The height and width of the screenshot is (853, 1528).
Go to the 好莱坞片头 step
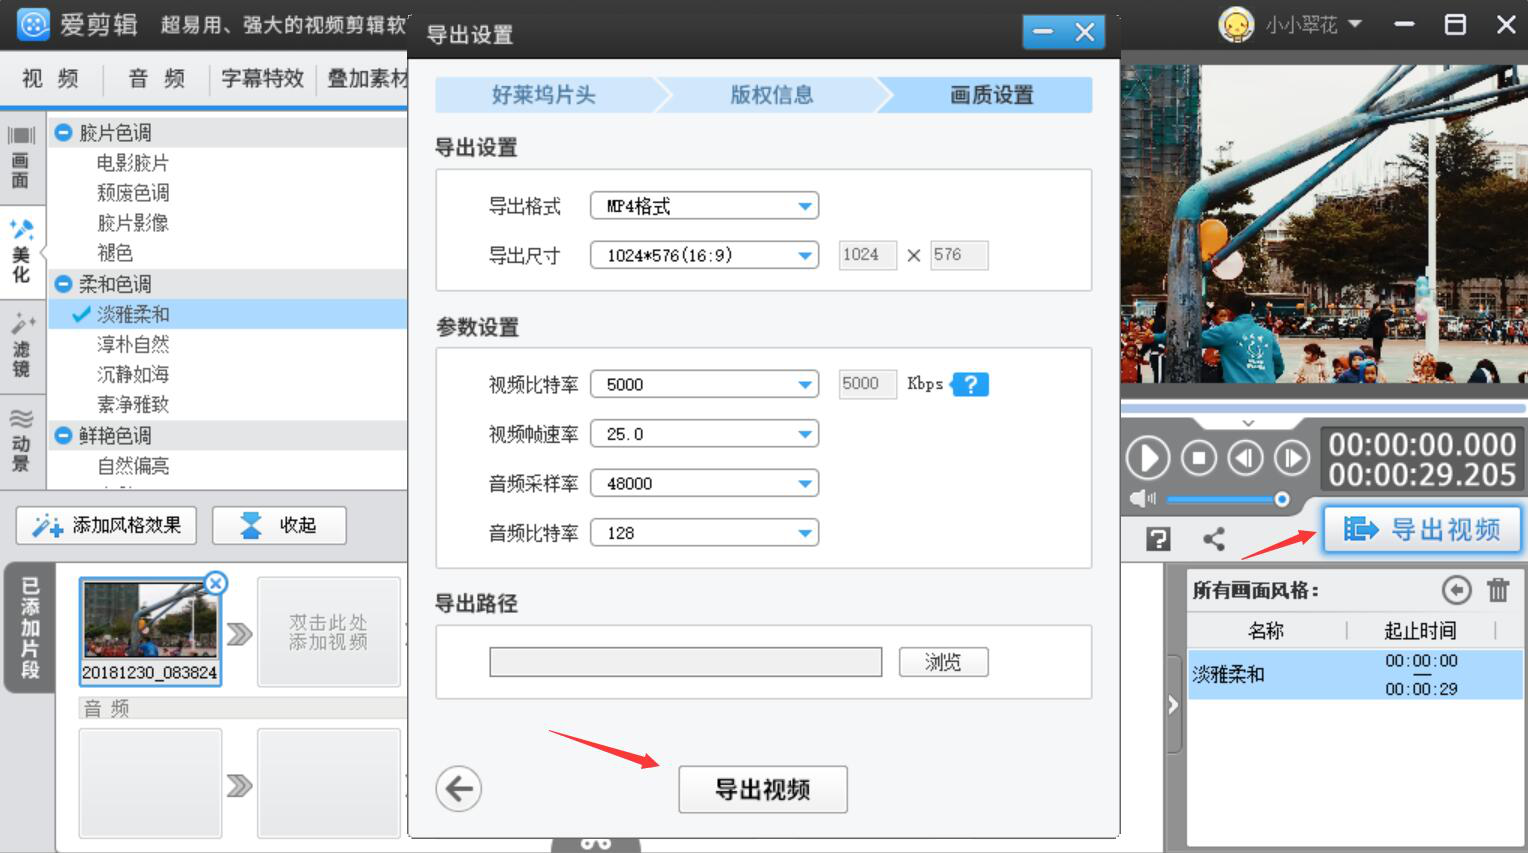(544, 95)
